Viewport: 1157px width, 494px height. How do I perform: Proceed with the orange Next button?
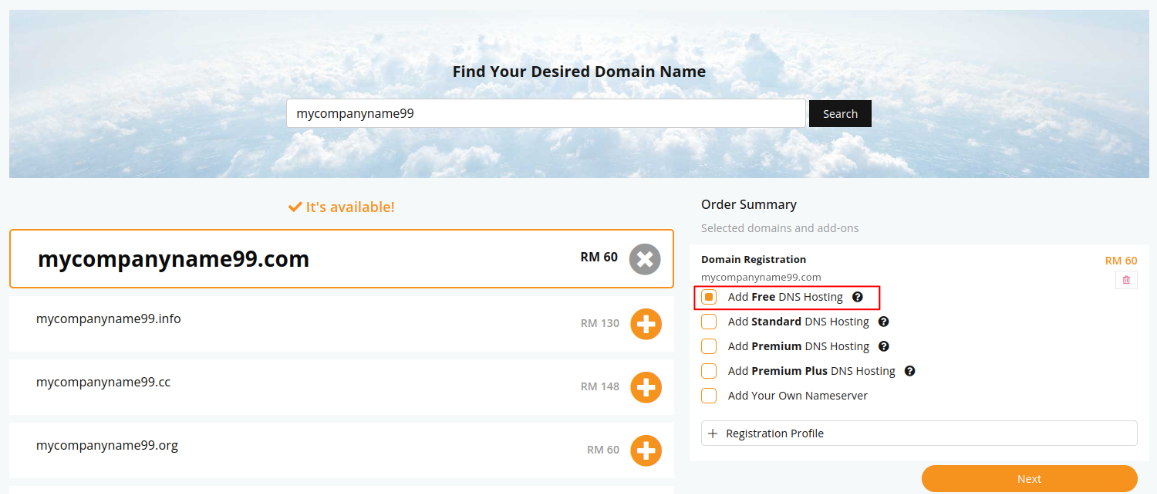[x=1029, y=479]
